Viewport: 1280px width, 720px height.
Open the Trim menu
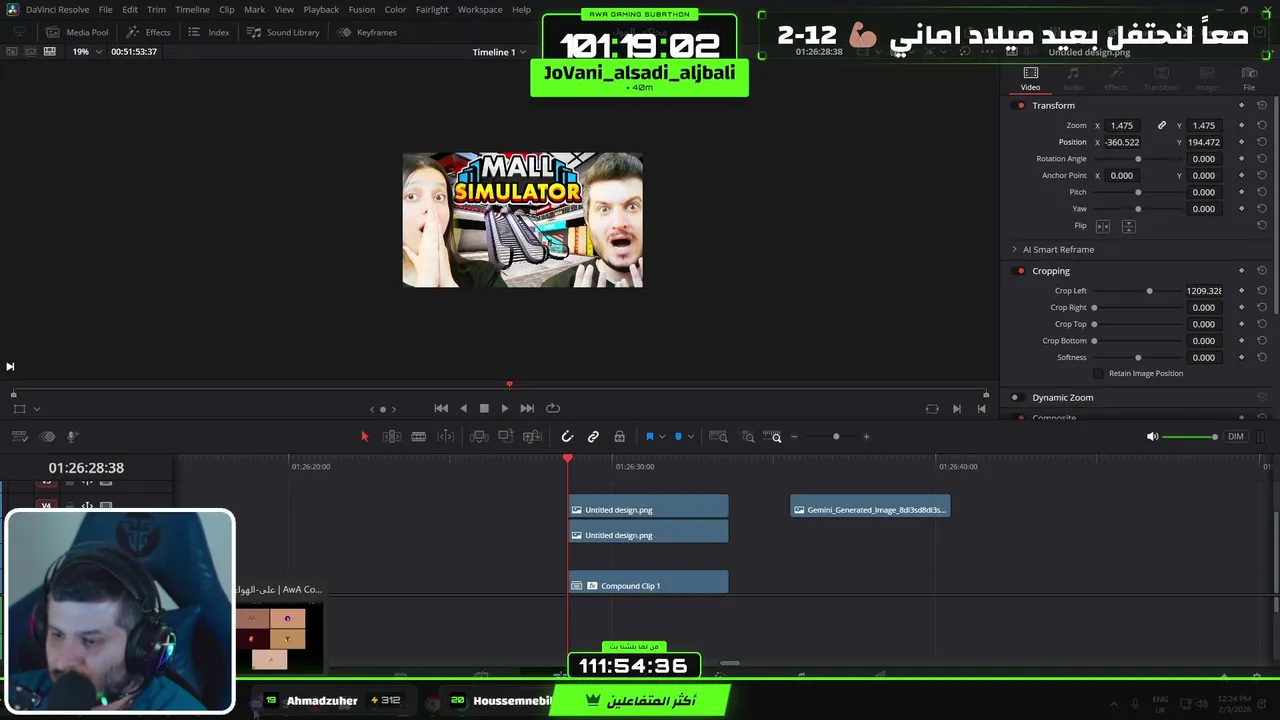click(156, 9)
